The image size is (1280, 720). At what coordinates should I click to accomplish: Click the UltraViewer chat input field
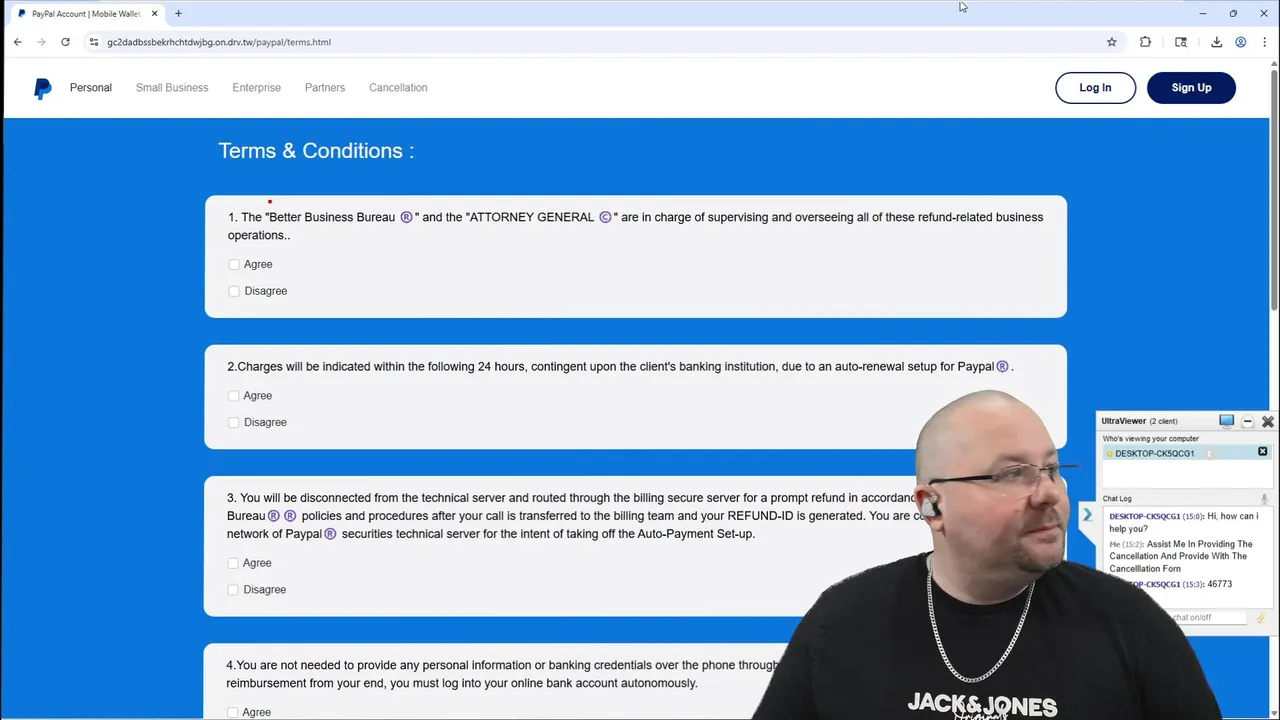click(x=1208, y=618)
